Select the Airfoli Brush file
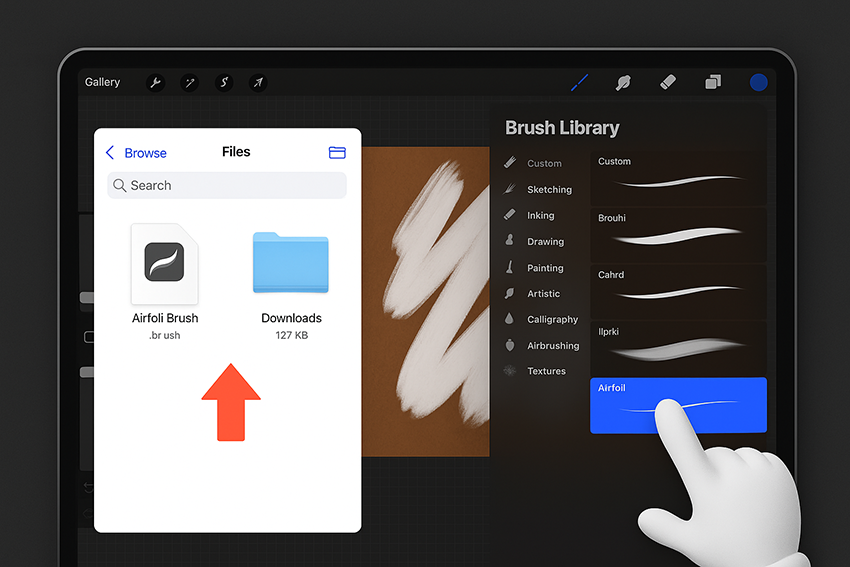 [x=165, y=265]
